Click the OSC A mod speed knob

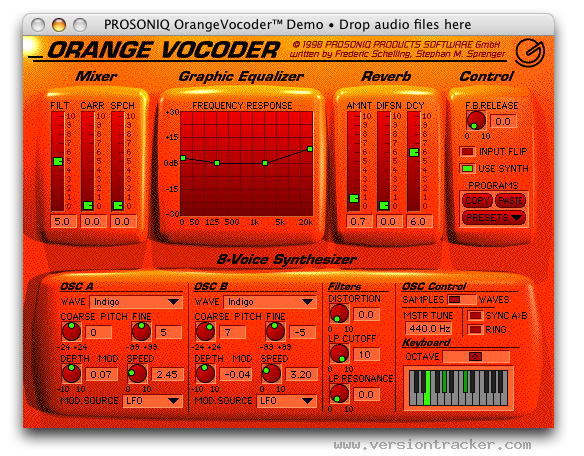[x=137, y=373]
